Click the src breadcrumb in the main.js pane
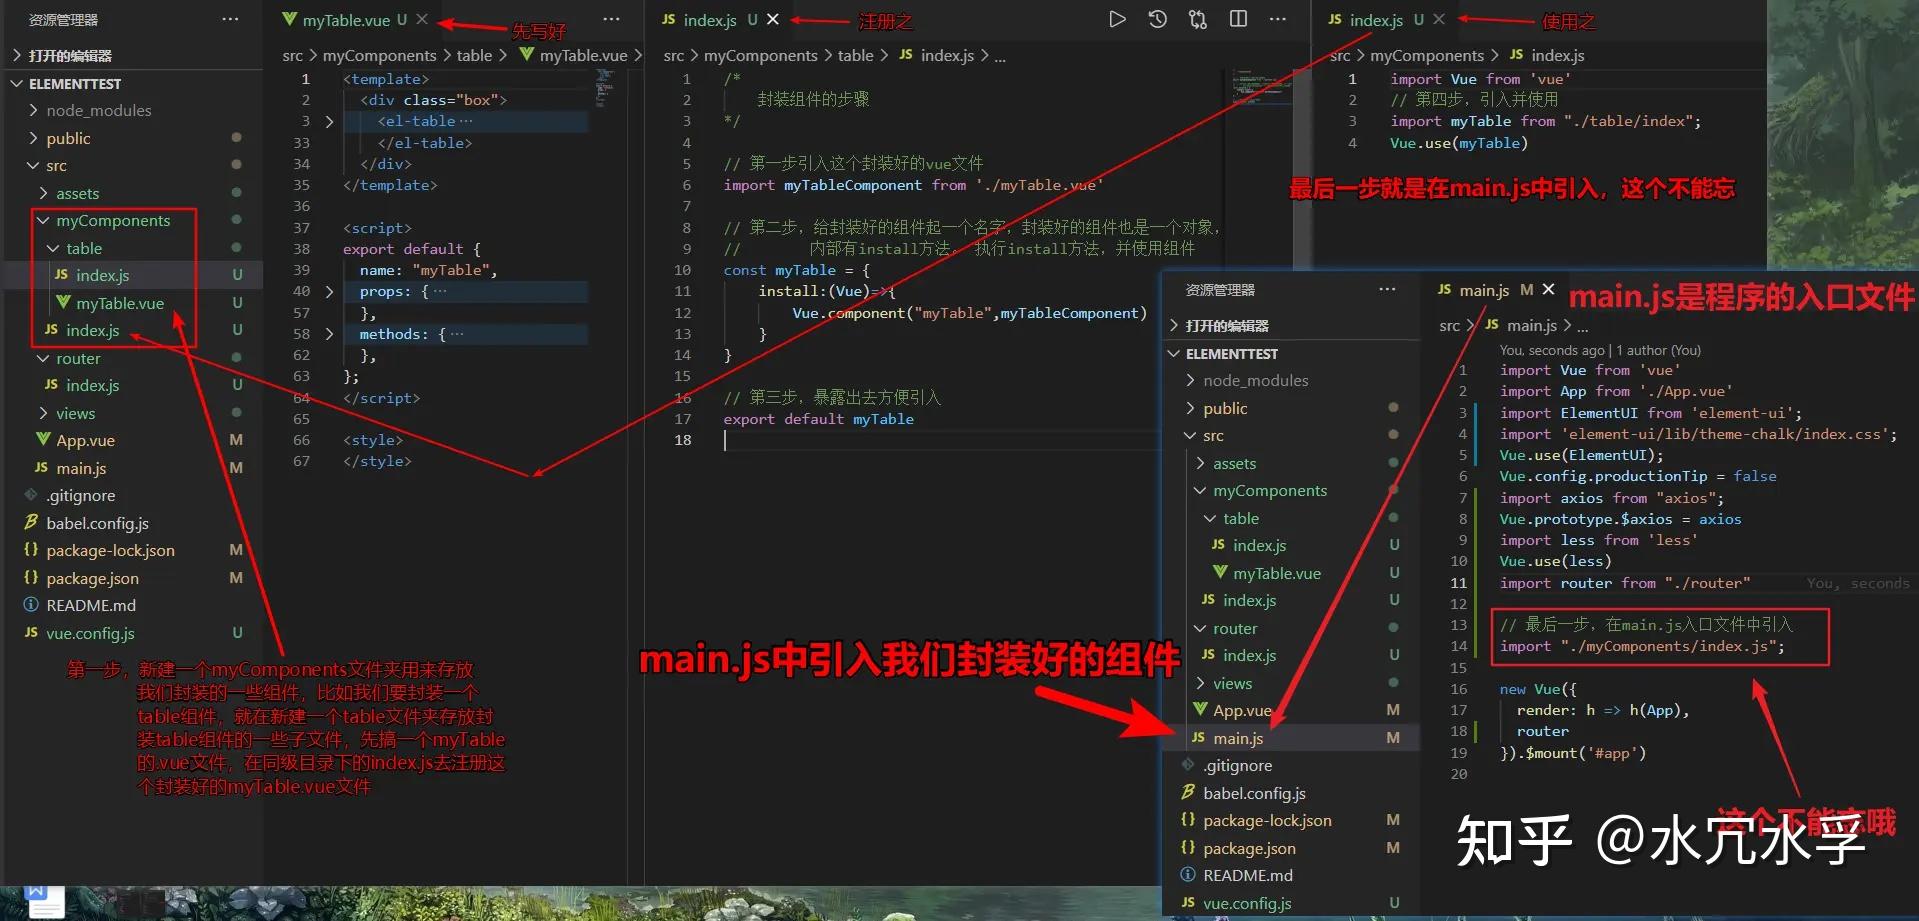The image size is (1919, 921). tap(1449, 325)
